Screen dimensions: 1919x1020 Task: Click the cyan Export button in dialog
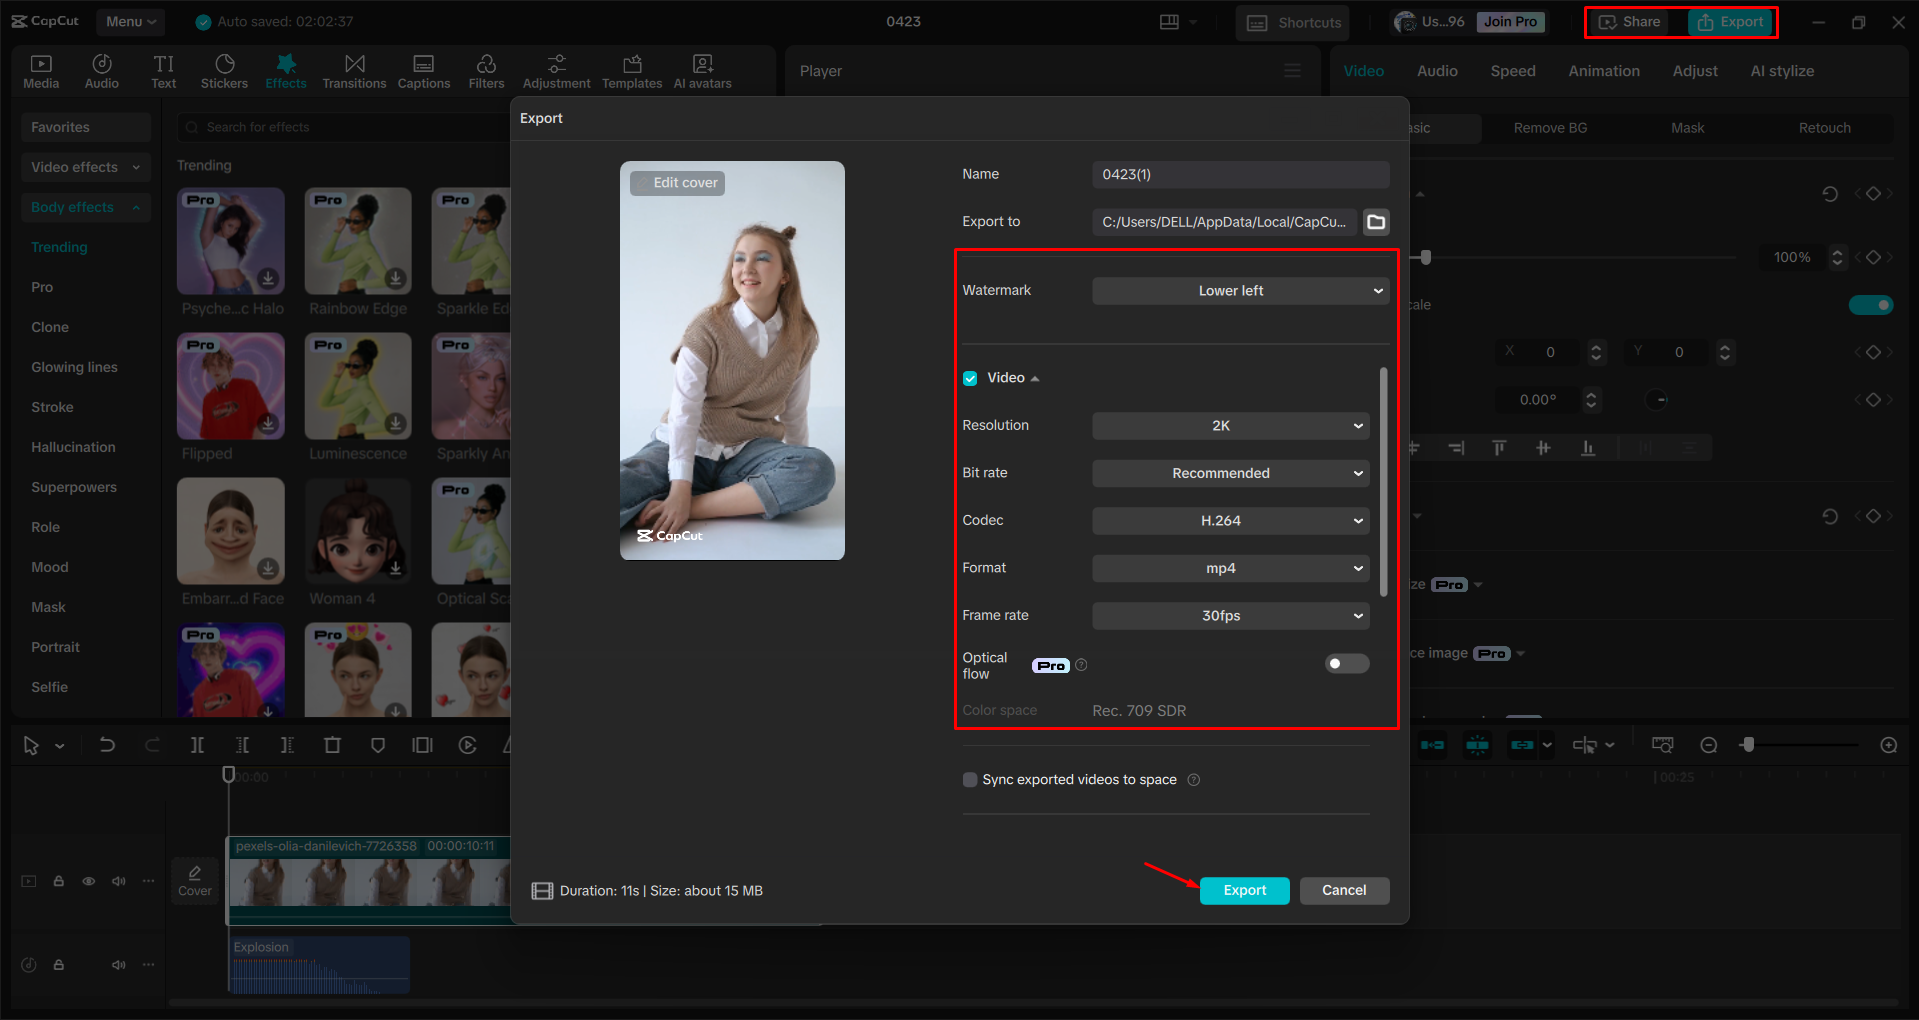pos(1244,890)
